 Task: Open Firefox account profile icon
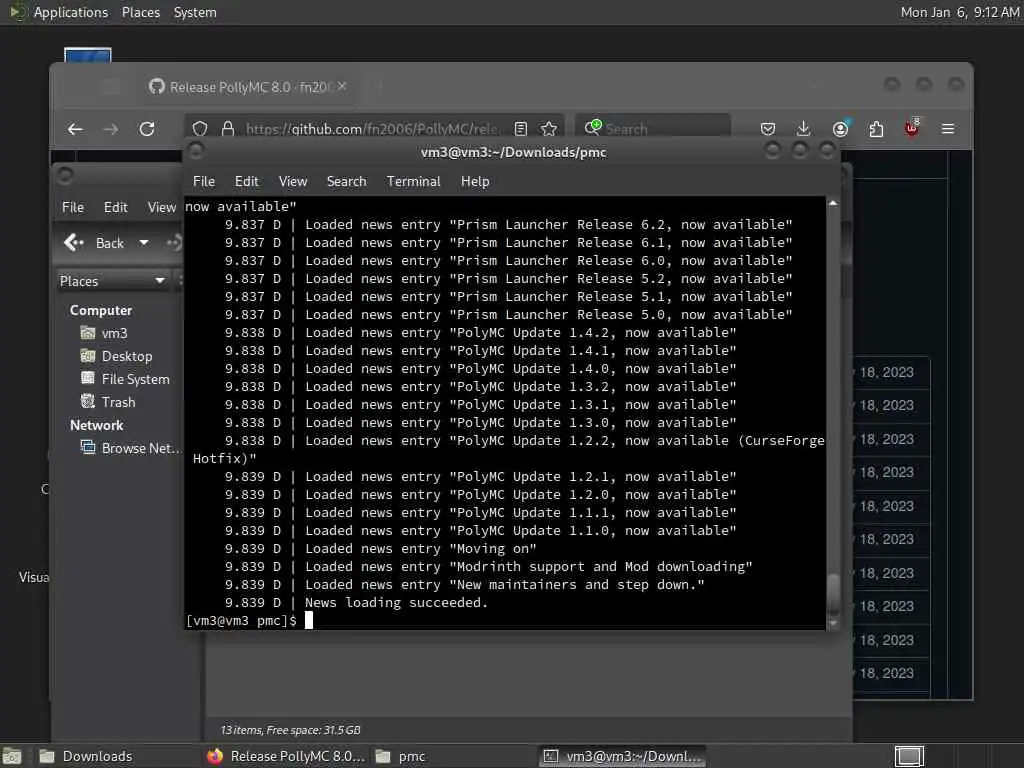[840, 129]
